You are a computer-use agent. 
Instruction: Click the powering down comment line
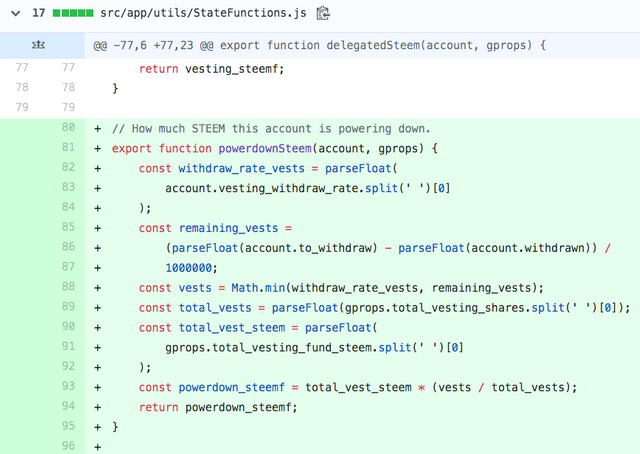[271, 129]
